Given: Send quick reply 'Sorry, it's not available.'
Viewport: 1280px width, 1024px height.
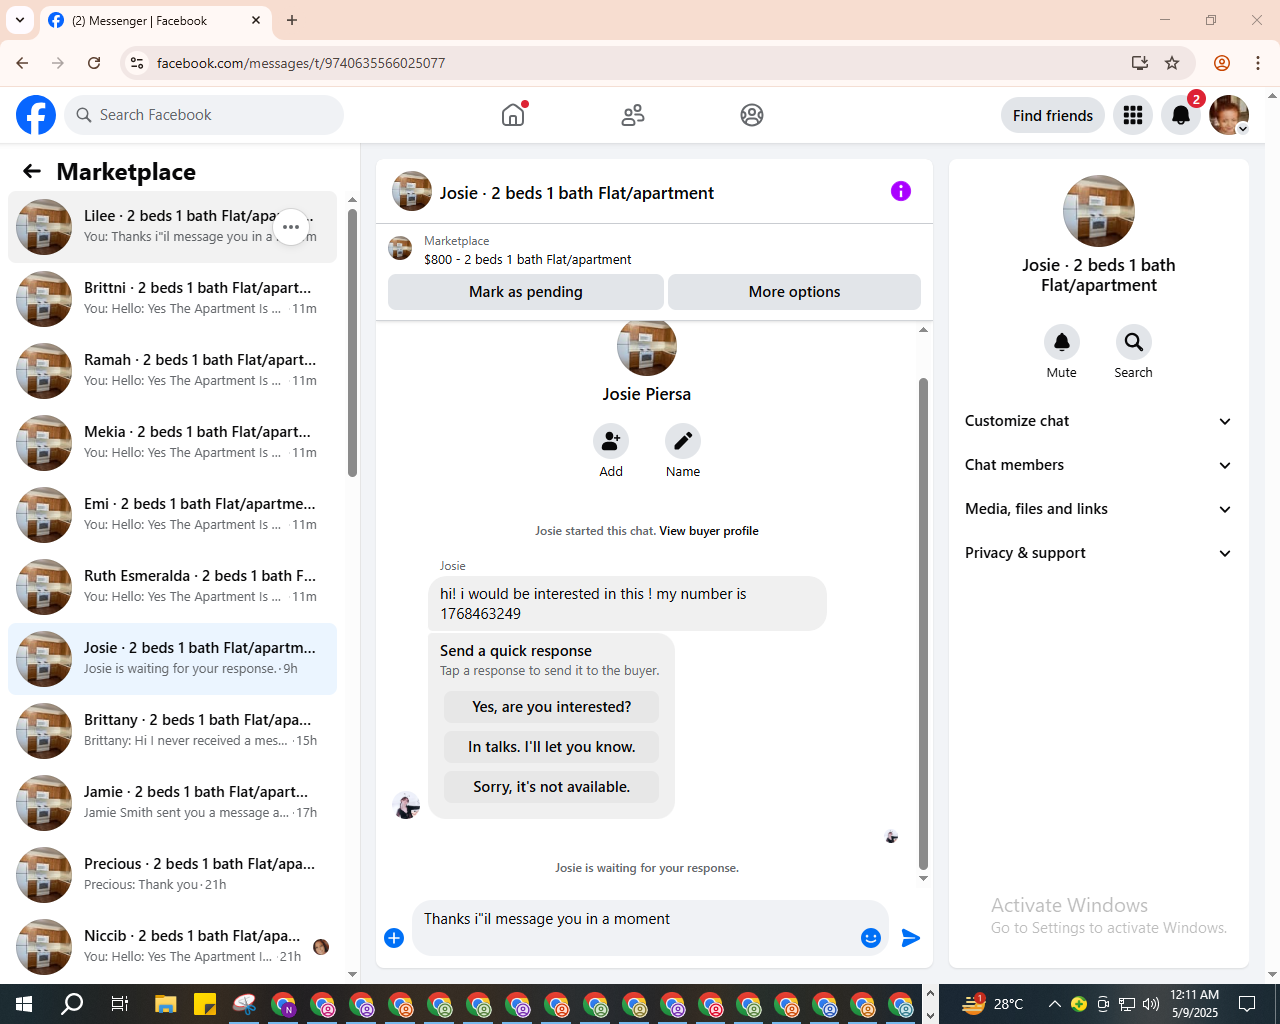Looking at the screenshot, I should (x=551, y=787).
